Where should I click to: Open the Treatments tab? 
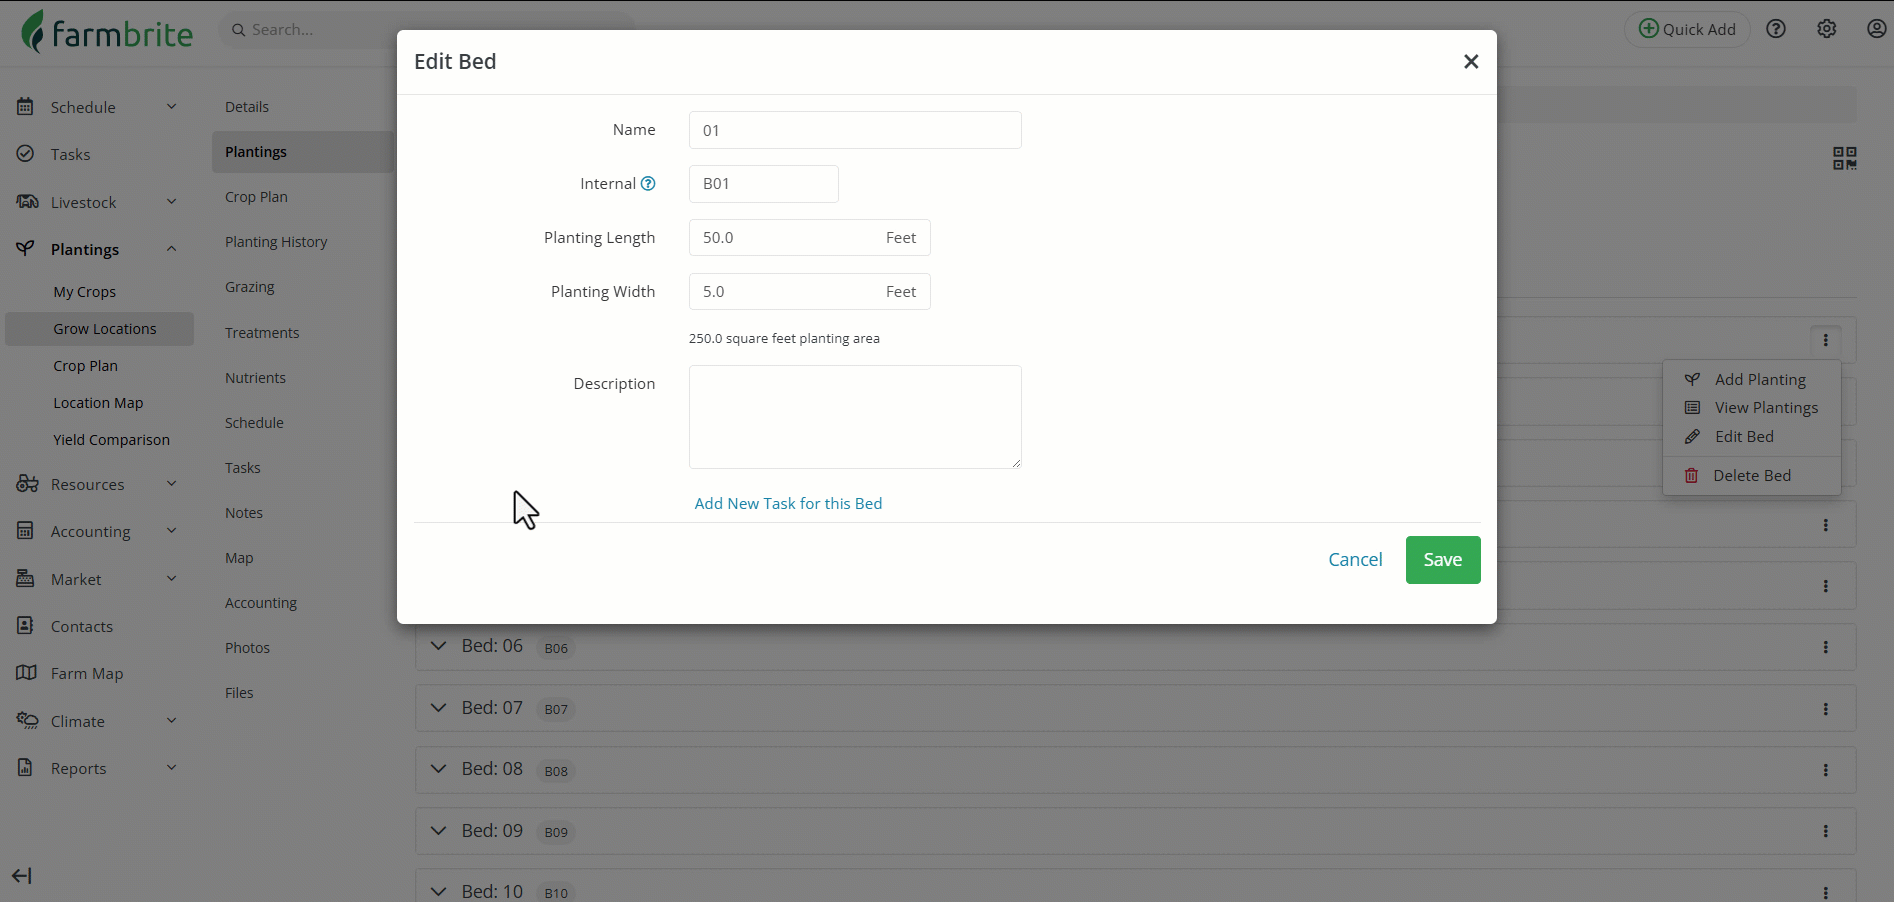point(262,333)
